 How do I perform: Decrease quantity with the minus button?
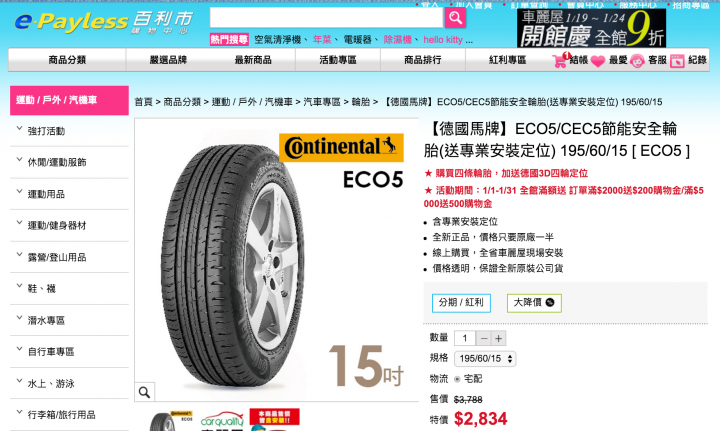pyautogui.click(x=484, y=339)
